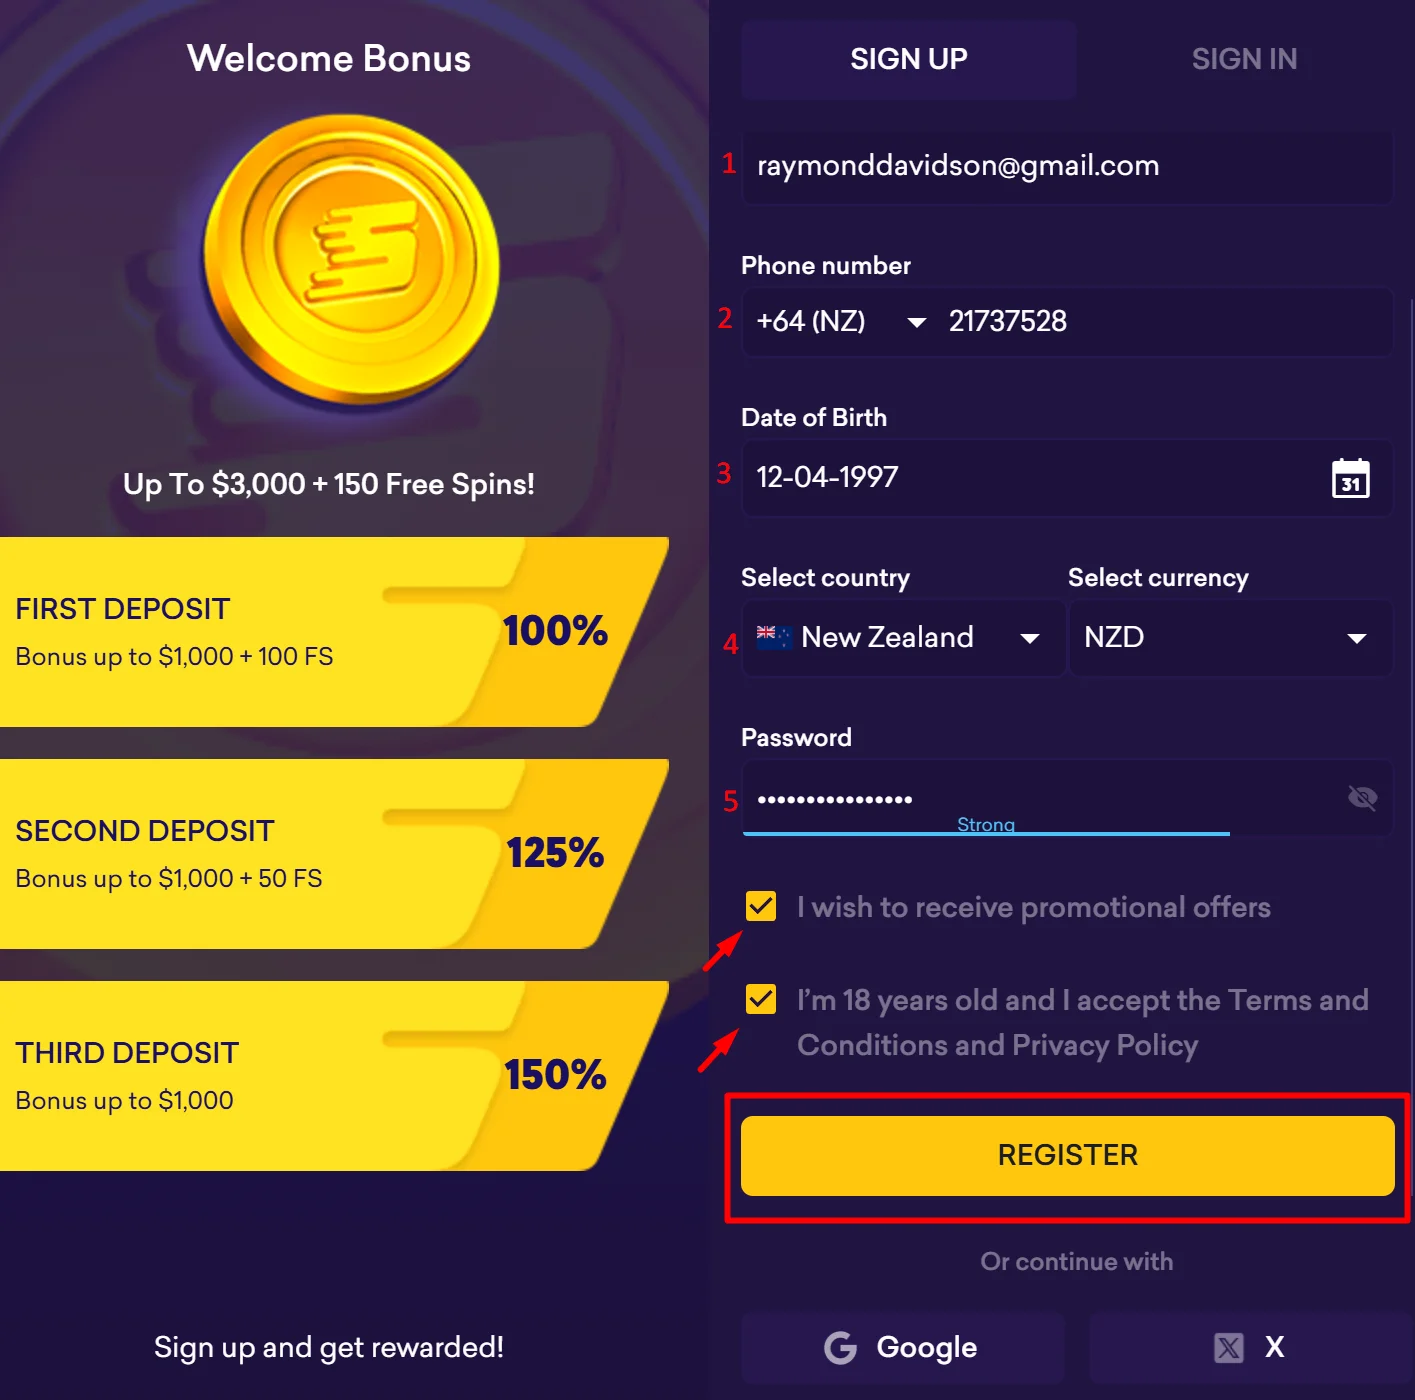Click the phone number field showing 21737528
Image resolution: width=1415 pixels, height=1400 pixels.
1150,321
